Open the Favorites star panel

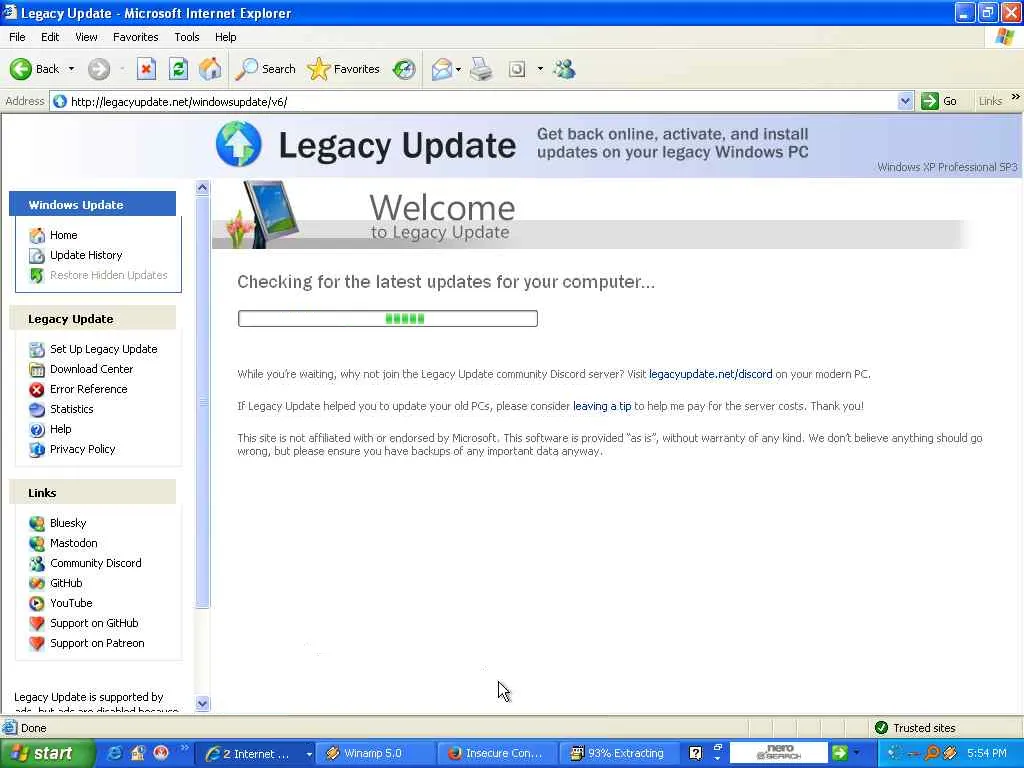click(344, 69)
